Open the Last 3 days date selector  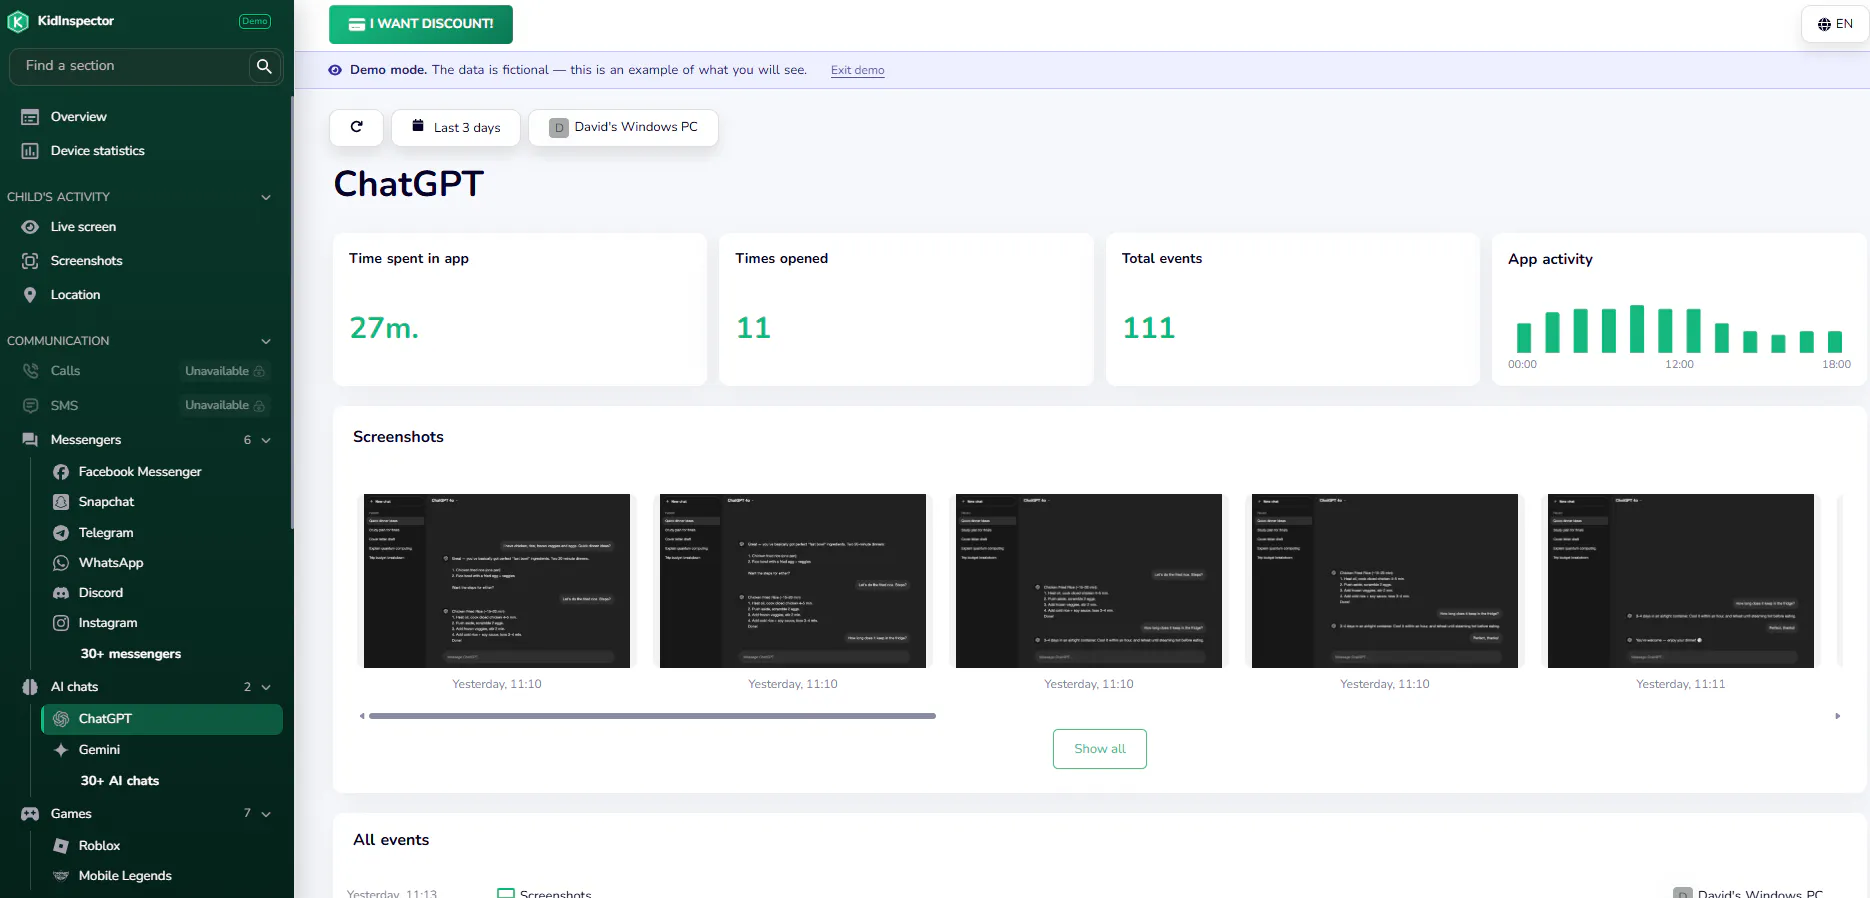pos(456,127)
